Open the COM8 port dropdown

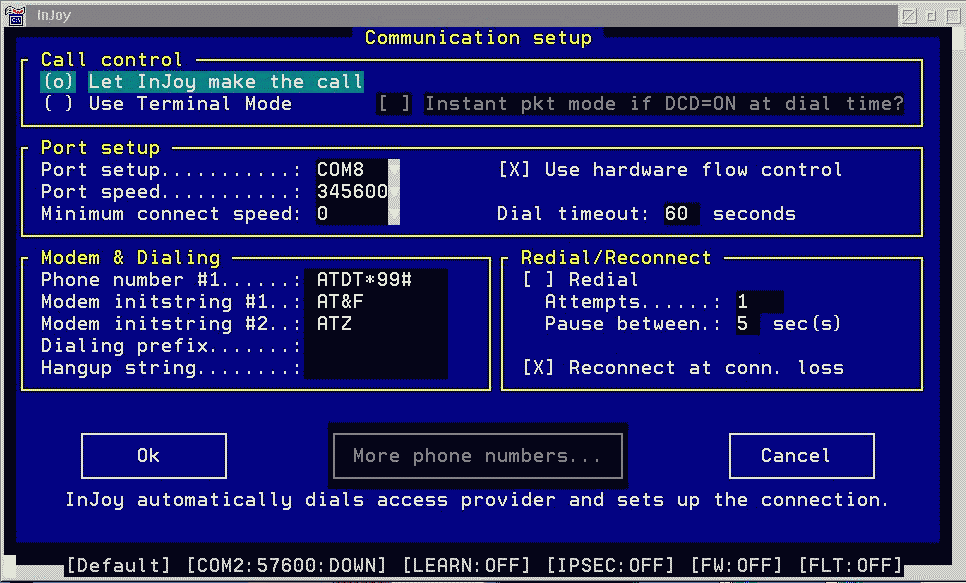[394, 169]
